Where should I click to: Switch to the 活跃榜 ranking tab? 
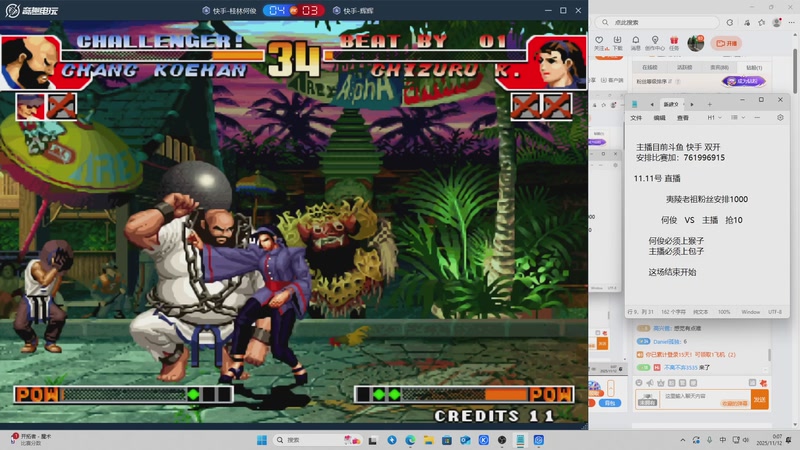click(x=684, y=67)
